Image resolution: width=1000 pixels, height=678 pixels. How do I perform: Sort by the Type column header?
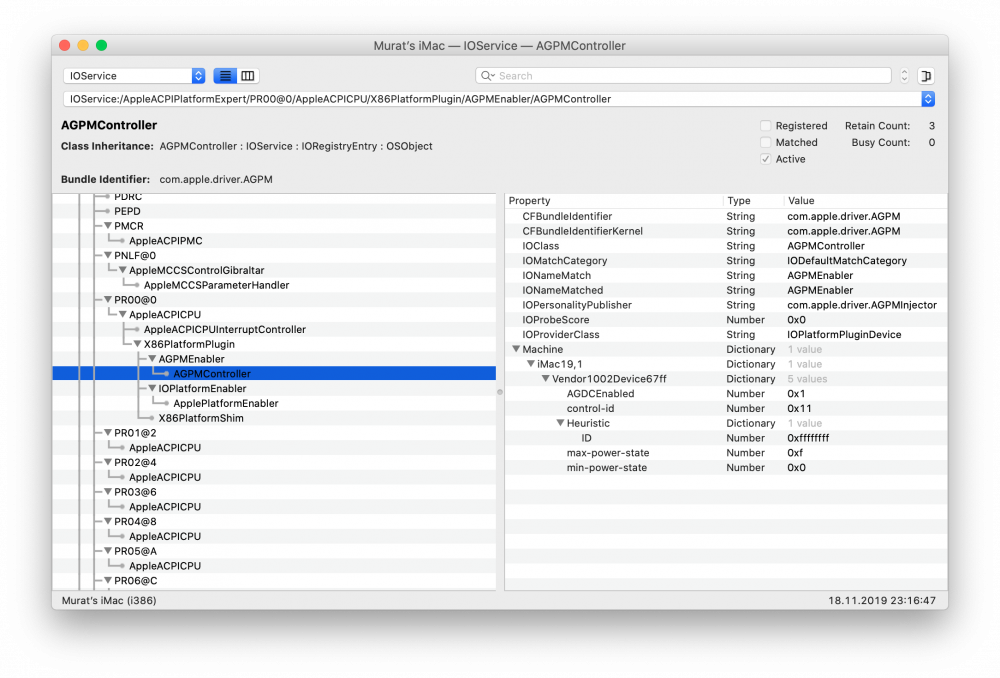pyautogui.click(x=753, y=201)
